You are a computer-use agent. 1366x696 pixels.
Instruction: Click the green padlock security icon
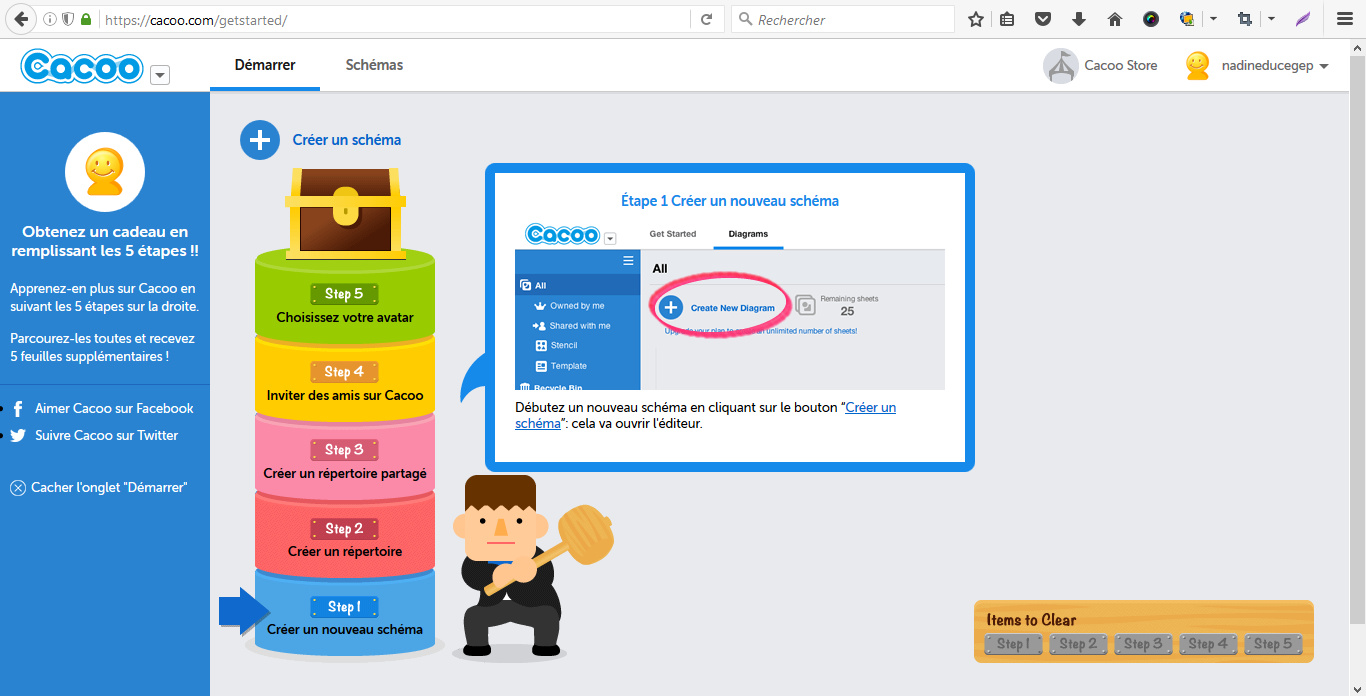coord(86,19)
